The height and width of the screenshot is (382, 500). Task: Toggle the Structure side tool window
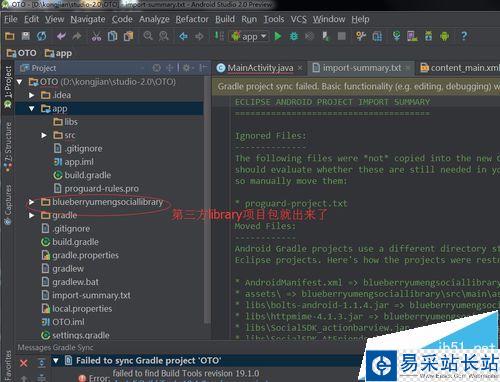pyautogui.click(x=8, y=147)
